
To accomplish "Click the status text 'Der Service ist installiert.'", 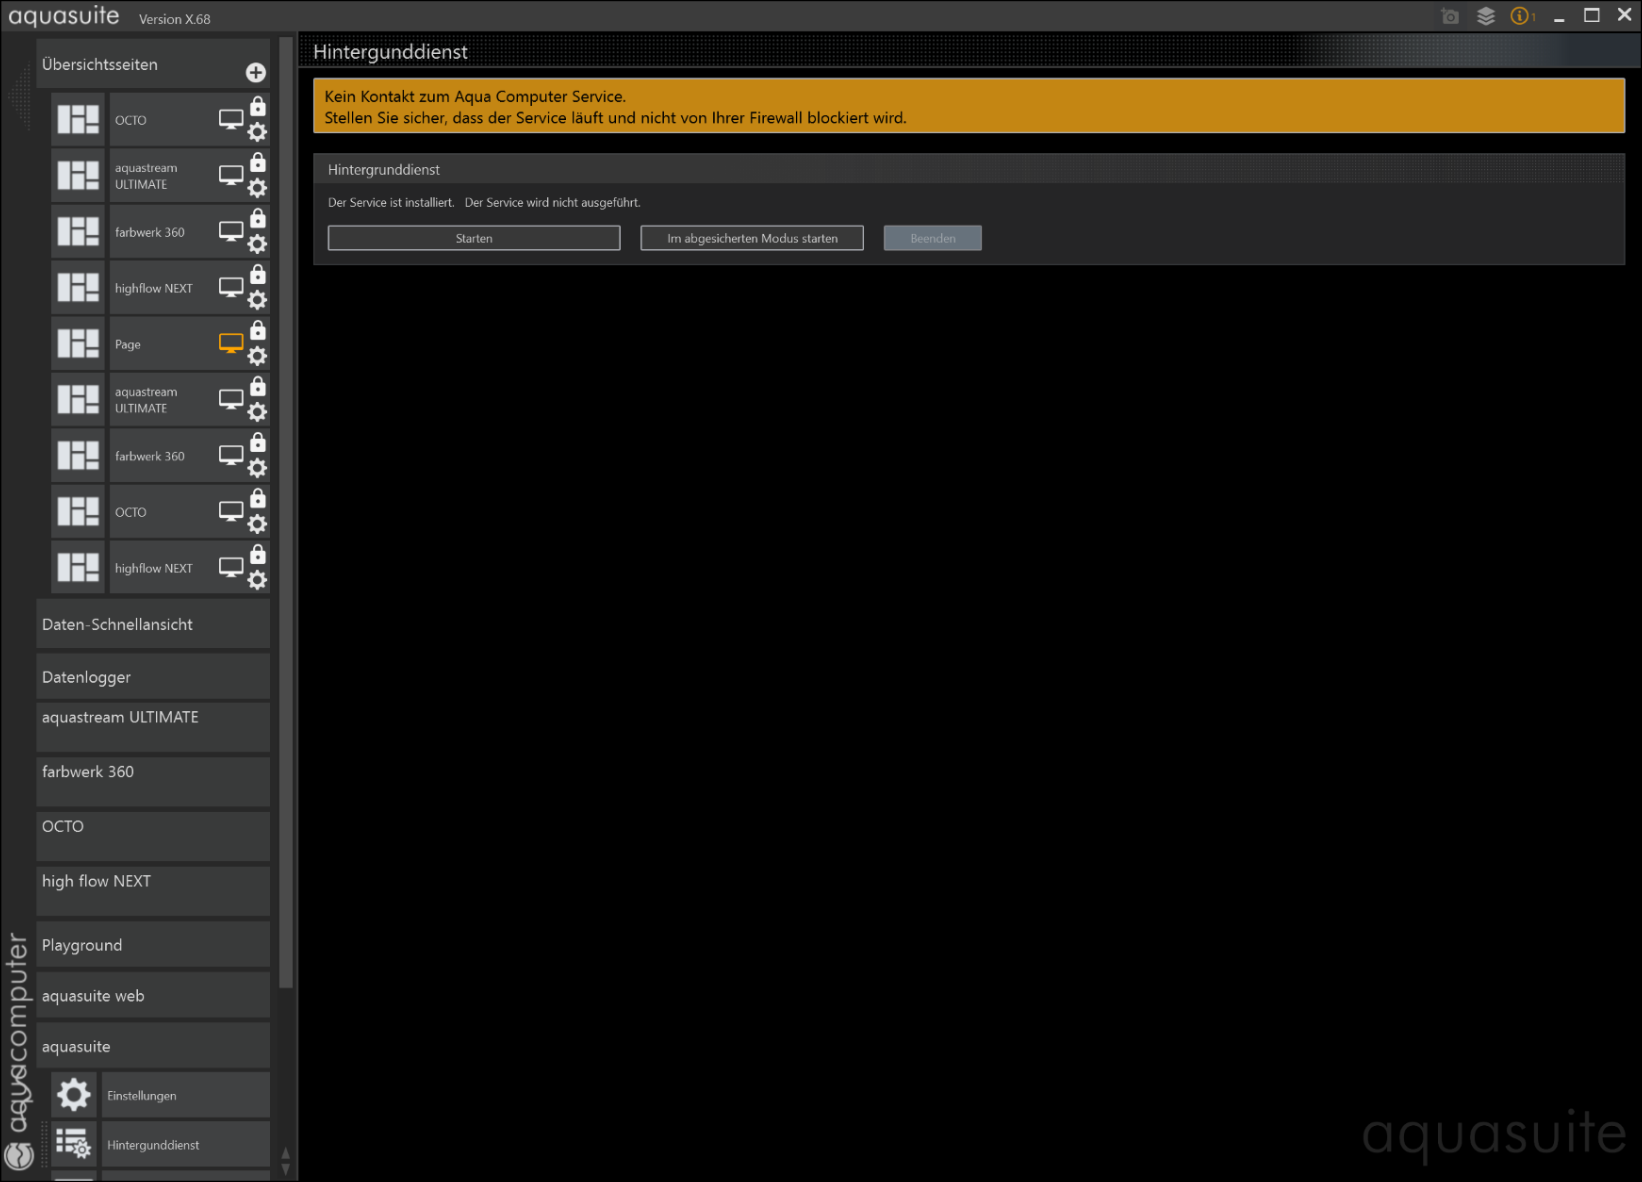I will pos(391,202).
